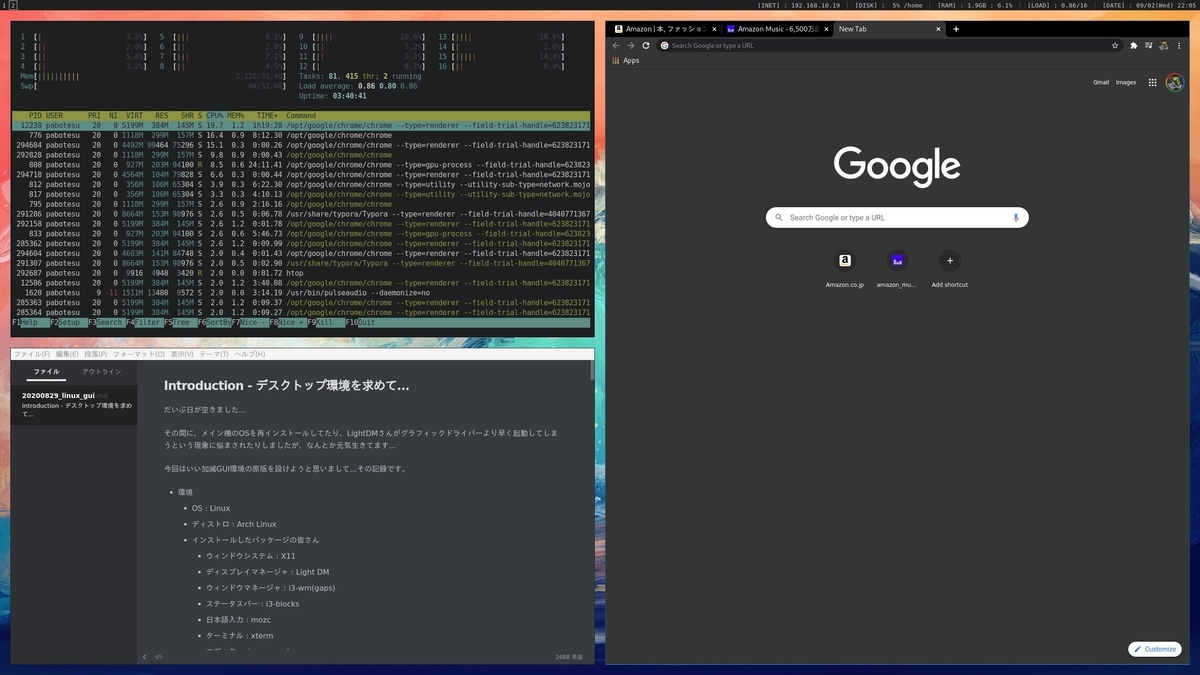Bookmark this page with the star icon
This screenshot has height=675, width=1200.
point(1115,45)
